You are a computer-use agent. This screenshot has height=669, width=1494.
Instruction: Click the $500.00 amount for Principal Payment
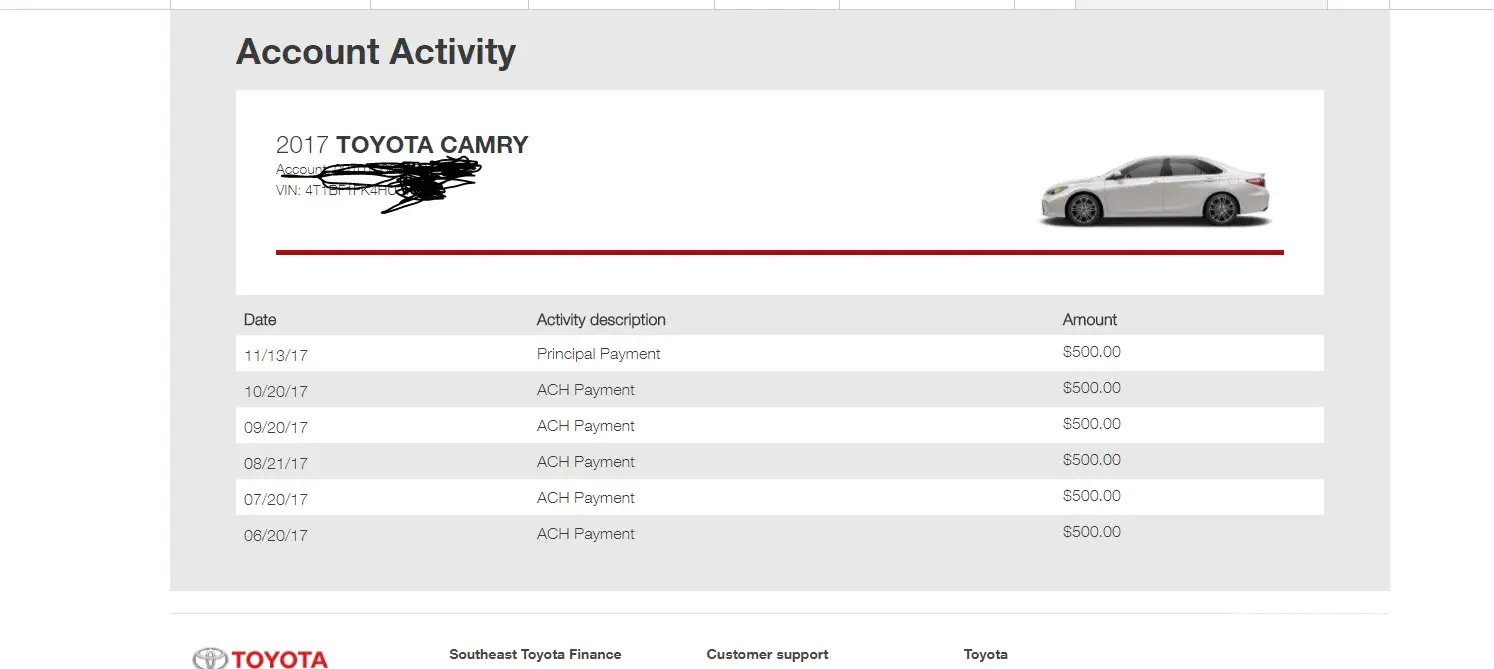1091,352
